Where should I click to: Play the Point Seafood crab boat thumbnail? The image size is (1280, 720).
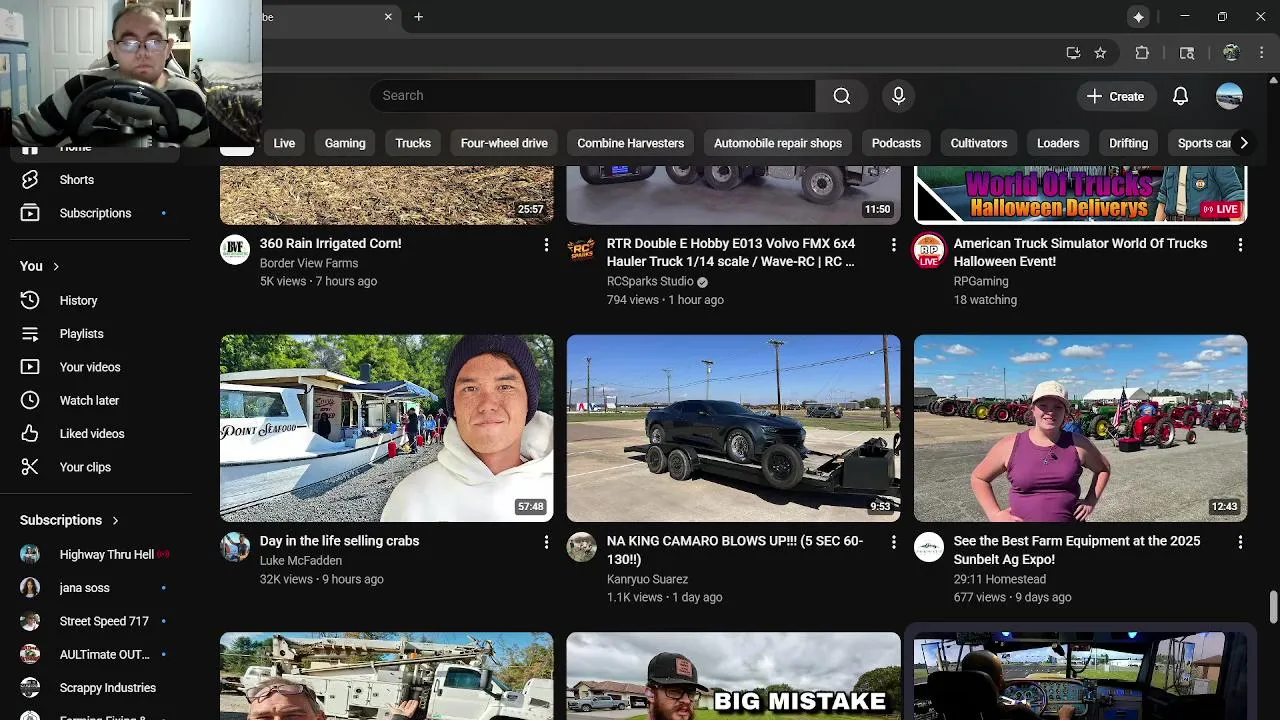386,428
